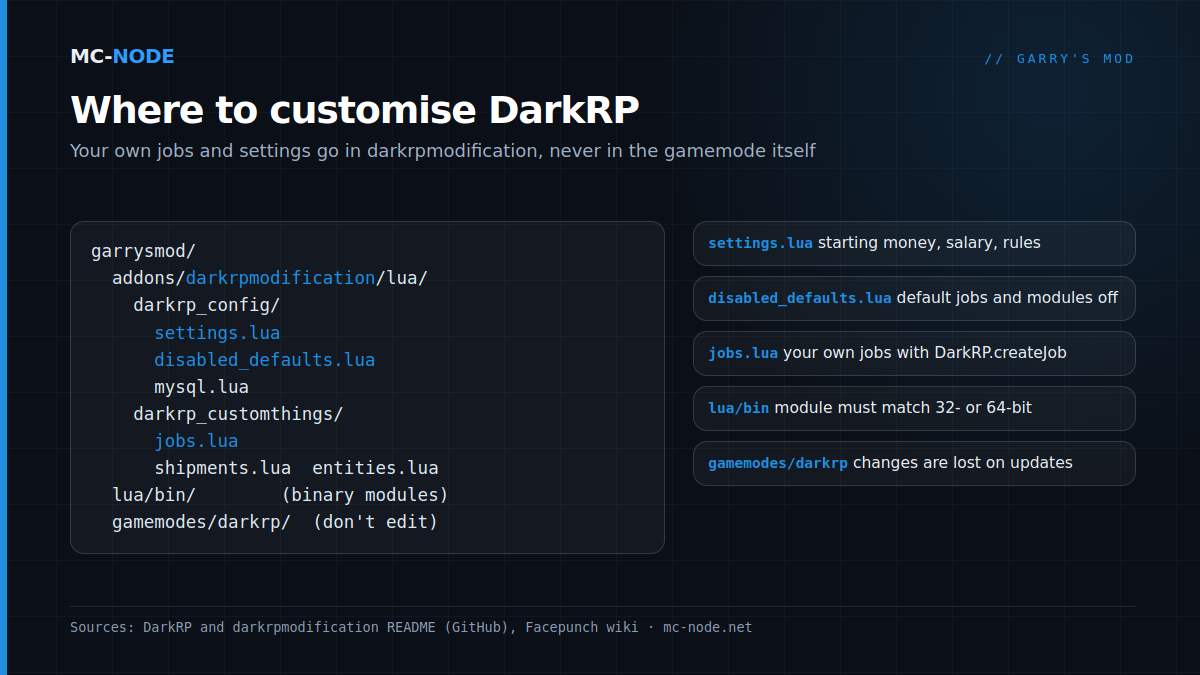Select the darkrp_config/ folder line
The width and height of the screenshot is (1200, 675).
(206, 305)
